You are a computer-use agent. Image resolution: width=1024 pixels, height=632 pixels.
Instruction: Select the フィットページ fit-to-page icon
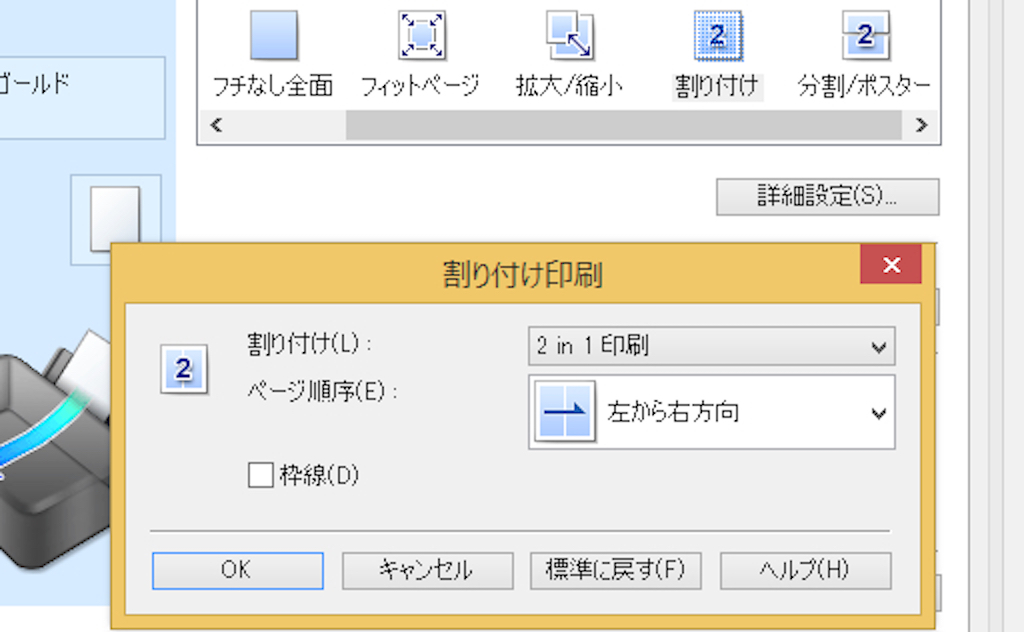[x=421, y=37]
